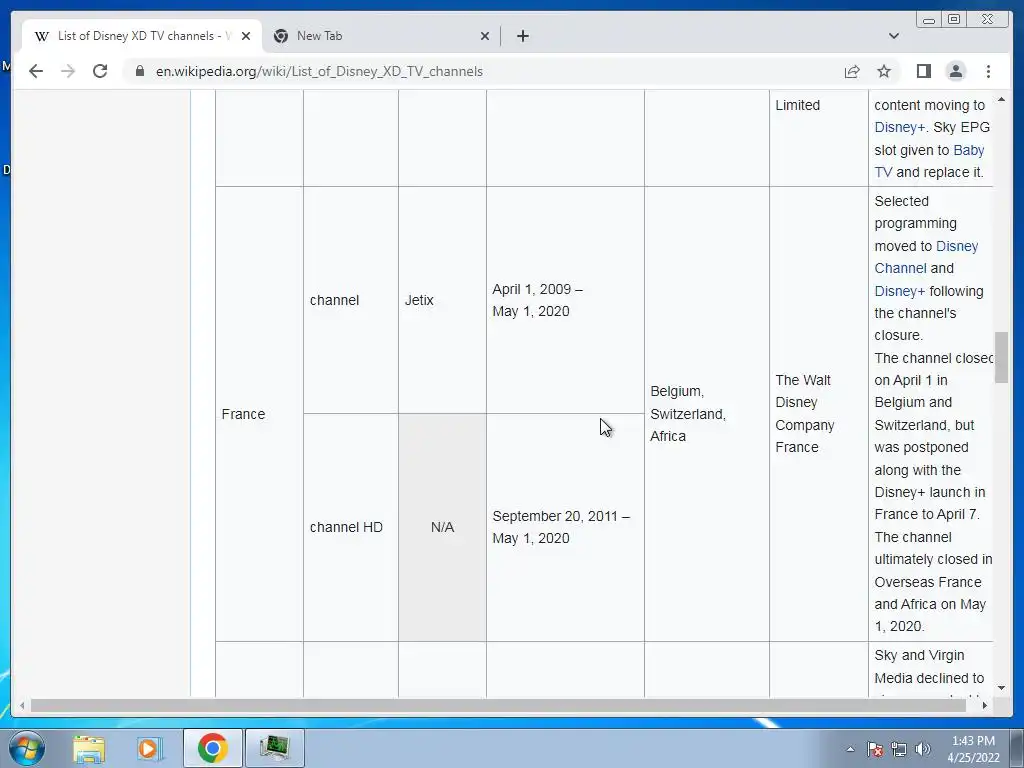Screen dimensions: 1024x768
Task: Go back to previous page
Action: pos(36,71)
